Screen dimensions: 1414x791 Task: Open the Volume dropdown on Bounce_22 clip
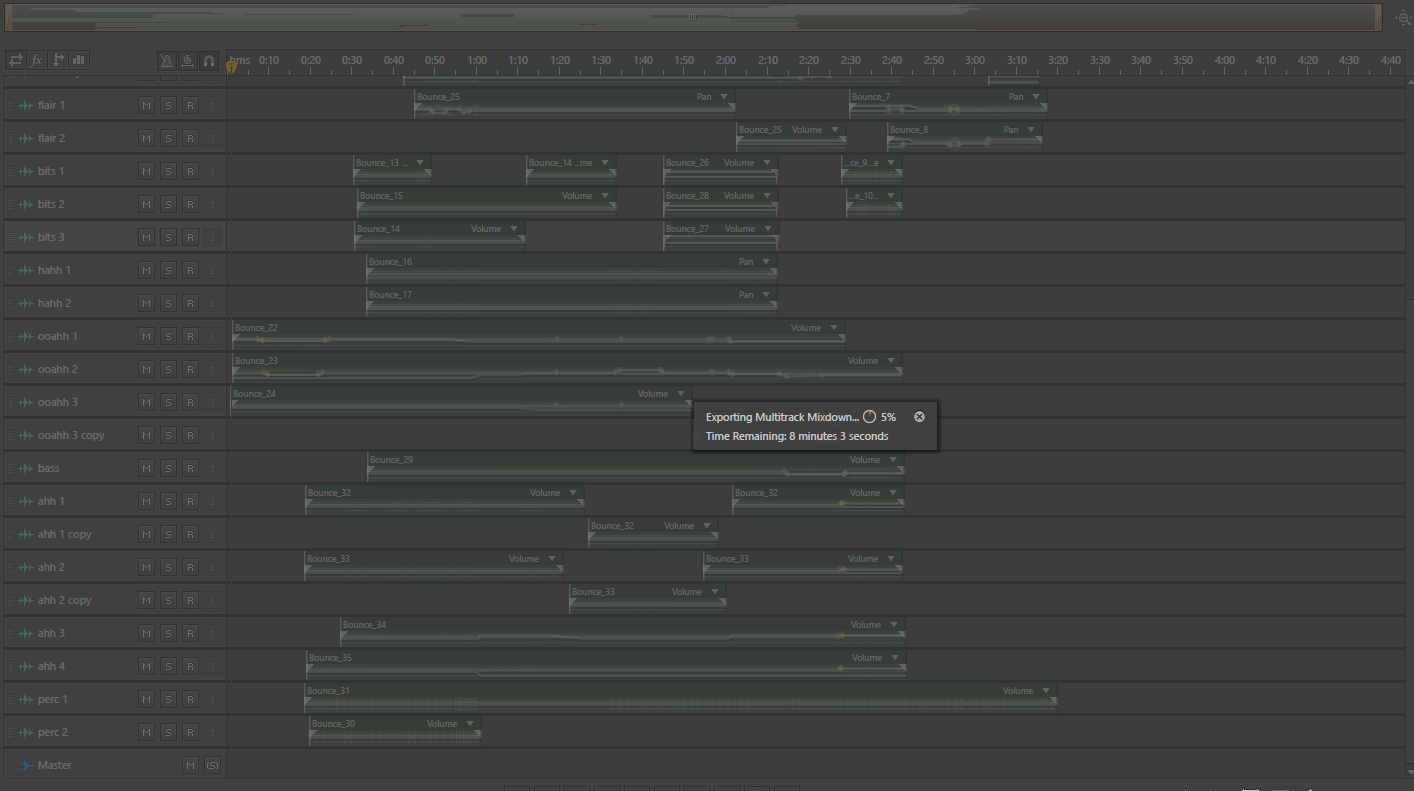[833, 328]
